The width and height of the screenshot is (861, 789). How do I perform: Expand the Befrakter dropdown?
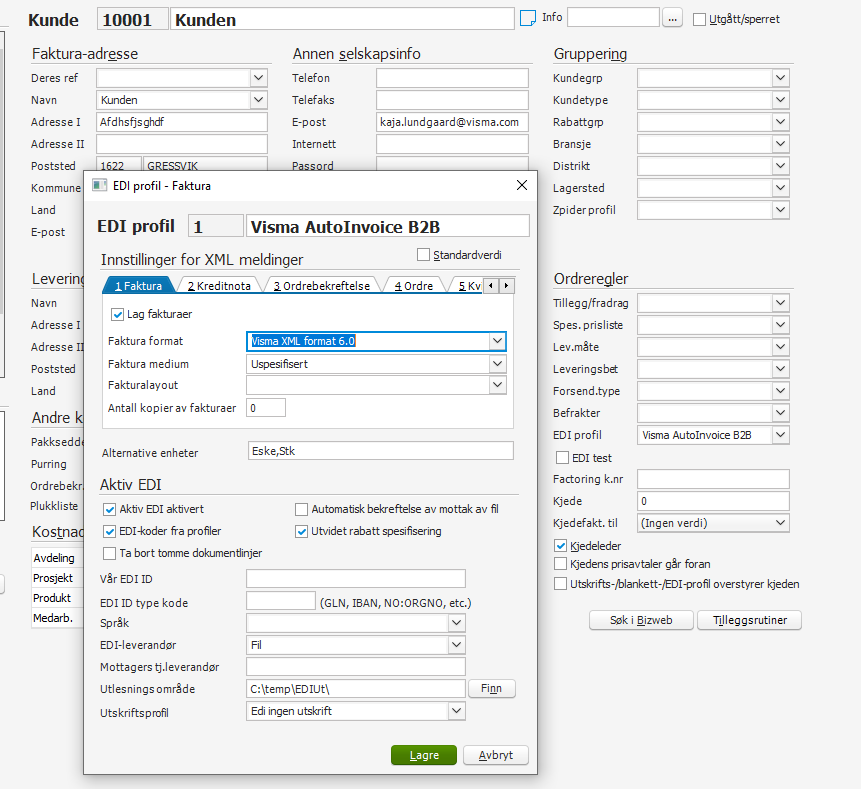point(780,412)
